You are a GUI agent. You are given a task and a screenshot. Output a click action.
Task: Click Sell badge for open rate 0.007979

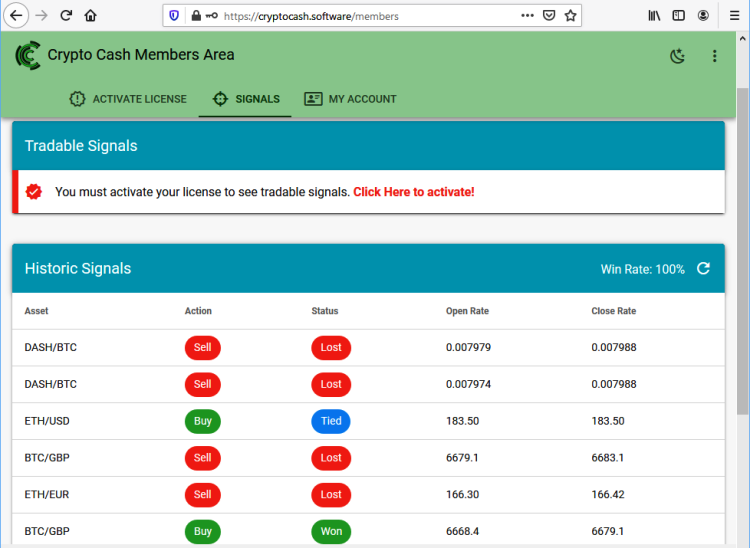tap(203, 348)
